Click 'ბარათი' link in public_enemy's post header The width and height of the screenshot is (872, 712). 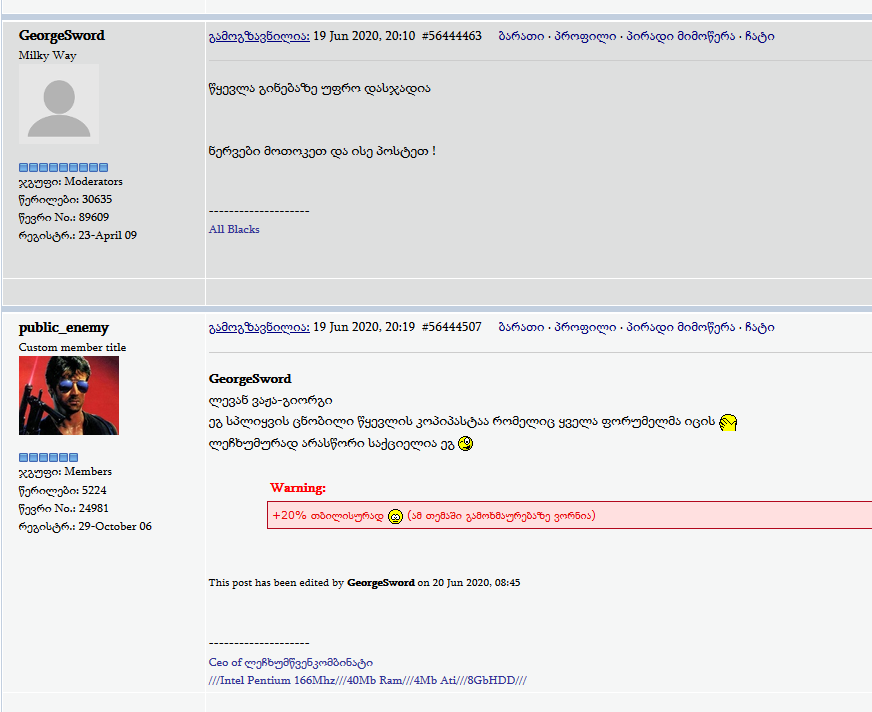(x=521, y=327)
